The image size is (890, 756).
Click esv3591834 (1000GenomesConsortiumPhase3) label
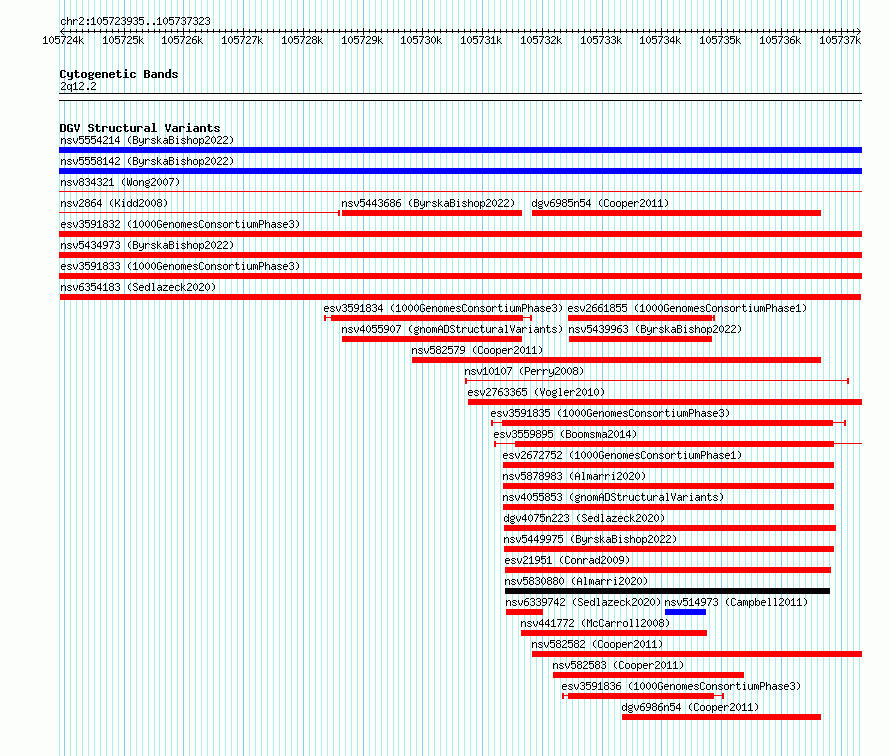click(x=443, y=308)
